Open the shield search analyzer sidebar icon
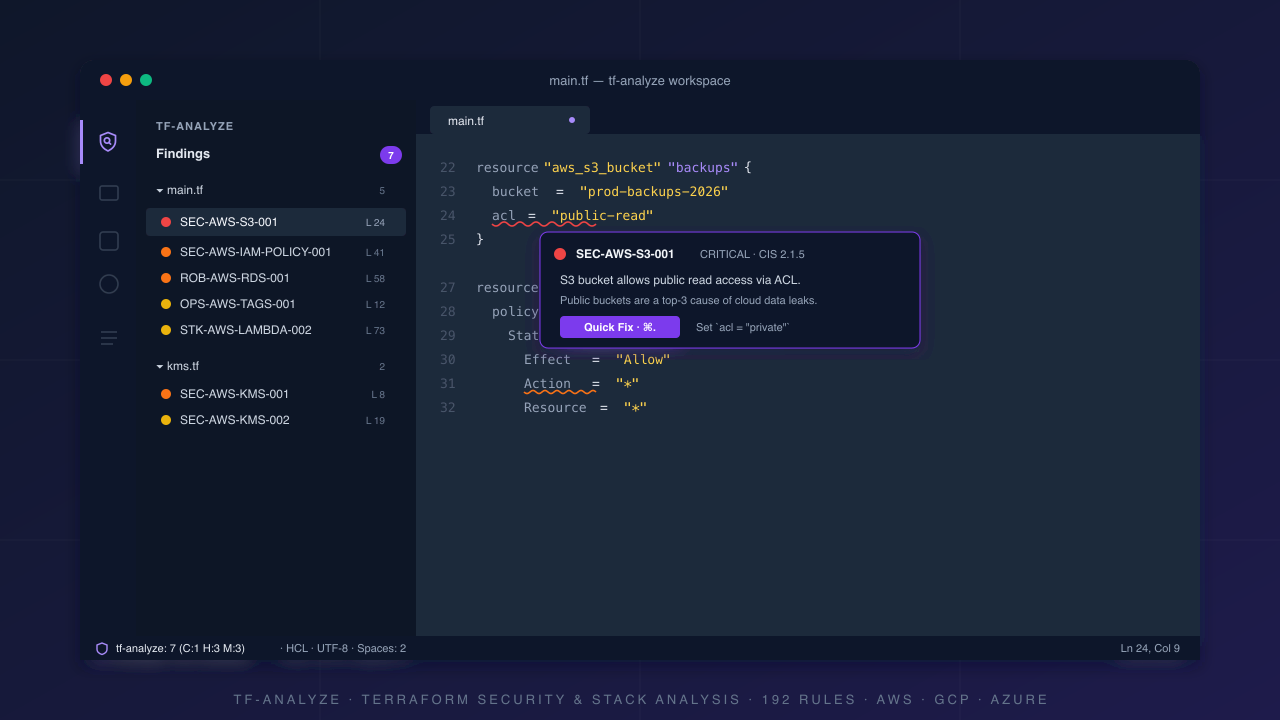The image size is (1280, 720). (108, 142)
